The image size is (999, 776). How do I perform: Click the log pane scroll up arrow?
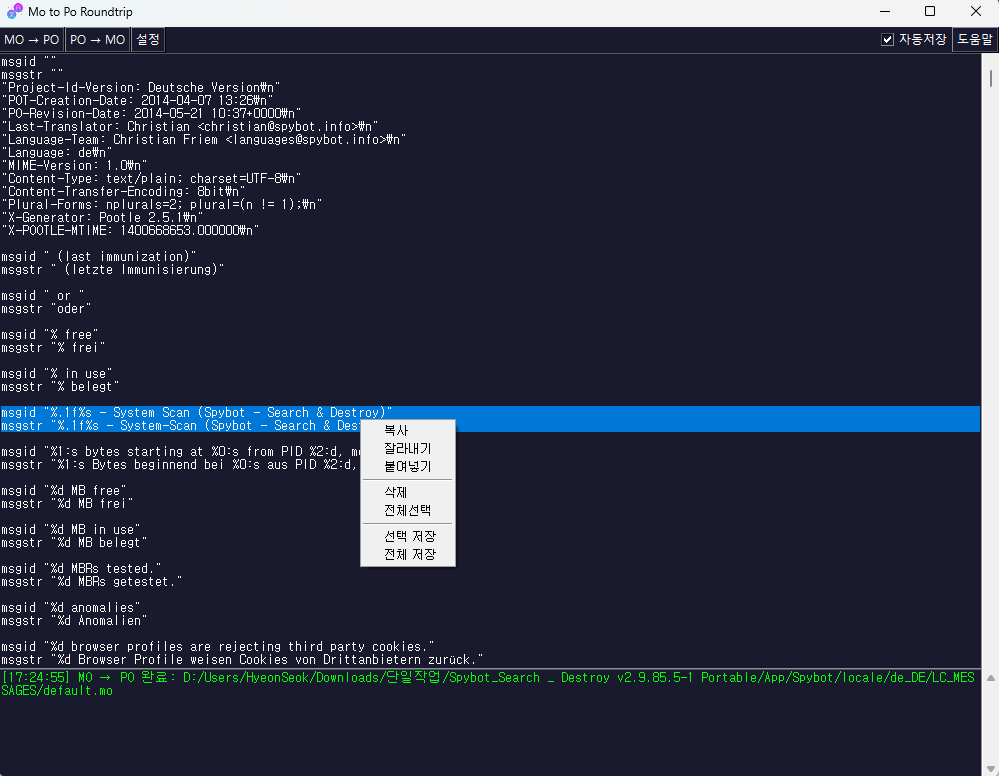click(x=990, y=678)
